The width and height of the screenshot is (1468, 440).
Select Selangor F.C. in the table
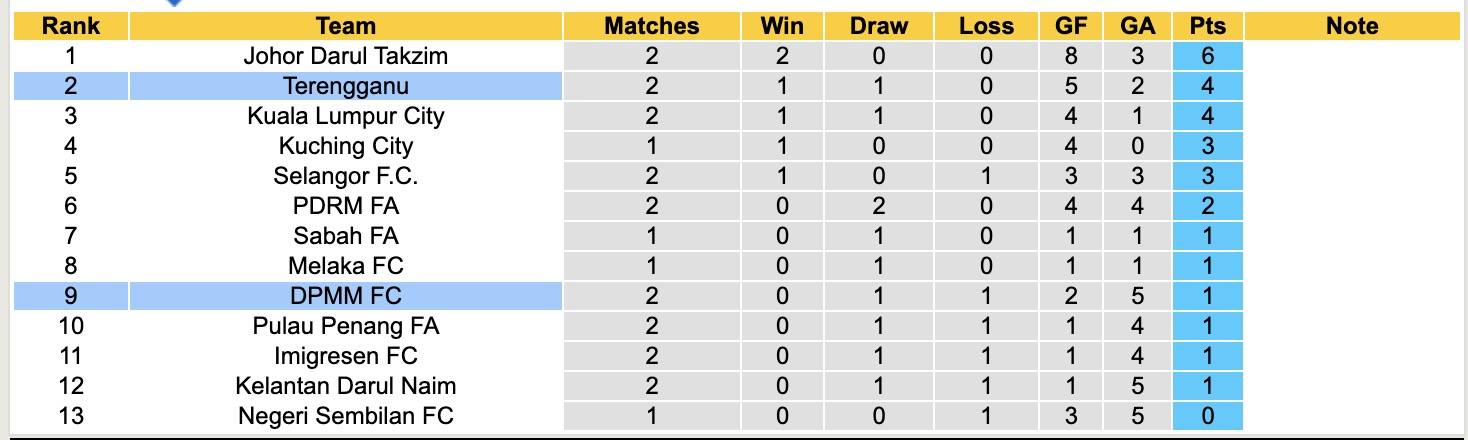[345, 176]
